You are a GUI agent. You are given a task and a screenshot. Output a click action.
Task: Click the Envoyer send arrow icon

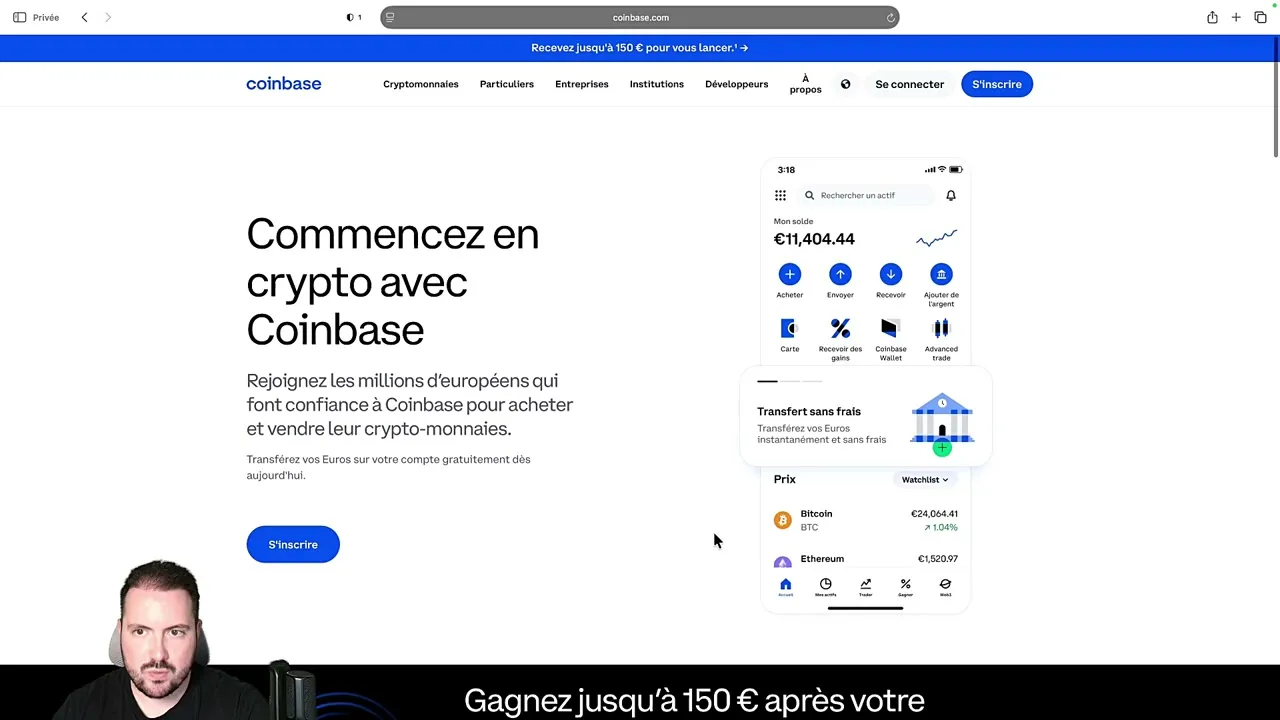pos(840,274)
